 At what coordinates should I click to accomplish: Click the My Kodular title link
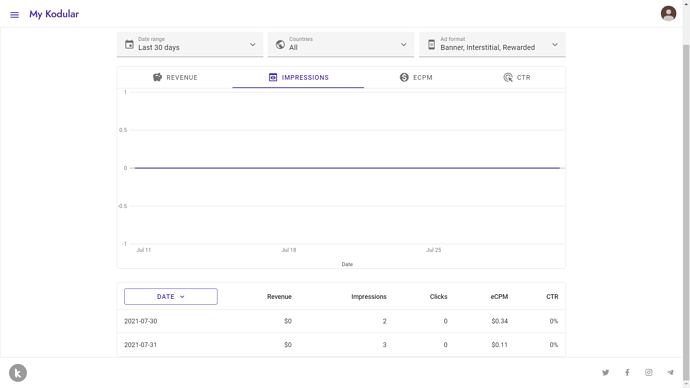pos(54,14)
